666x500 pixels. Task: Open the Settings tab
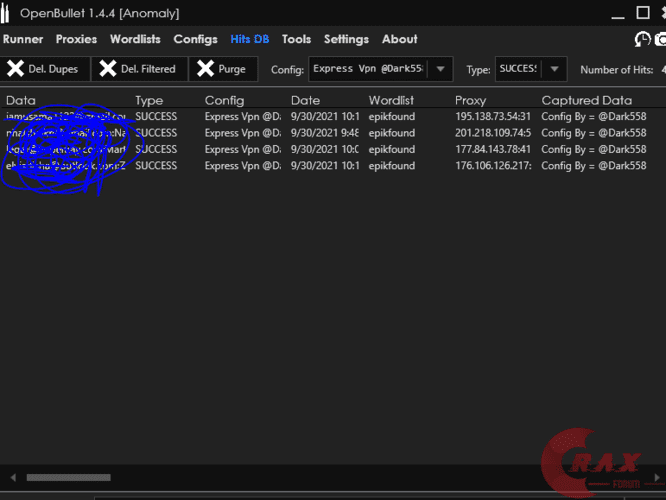pyautogui.click(x=346, y=39)
